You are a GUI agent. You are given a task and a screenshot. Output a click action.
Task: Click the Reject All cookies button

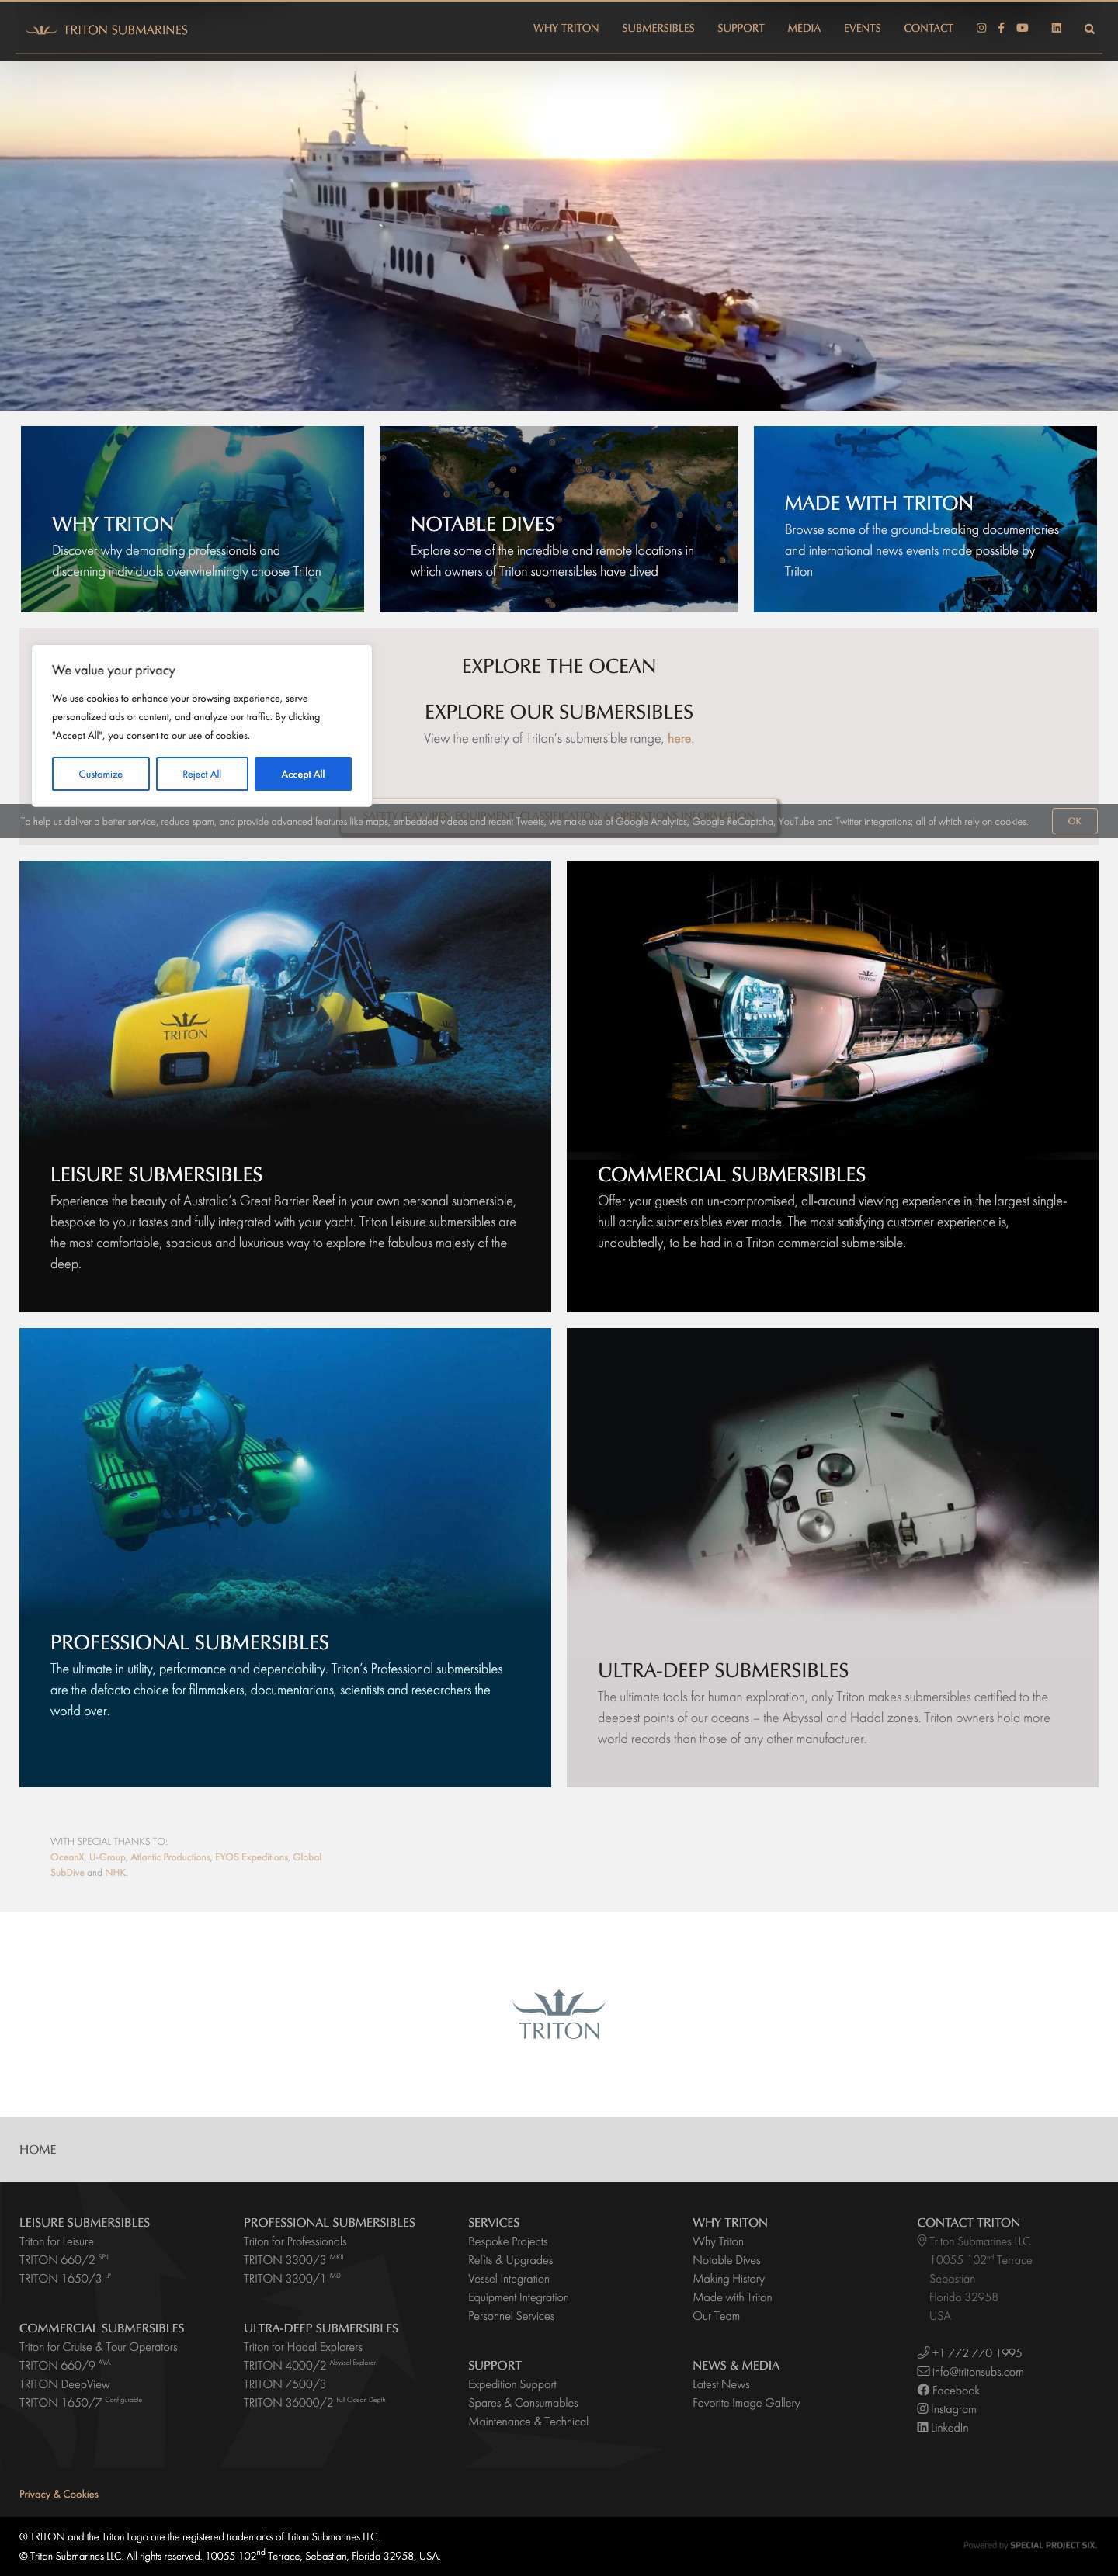click(202, 774)
